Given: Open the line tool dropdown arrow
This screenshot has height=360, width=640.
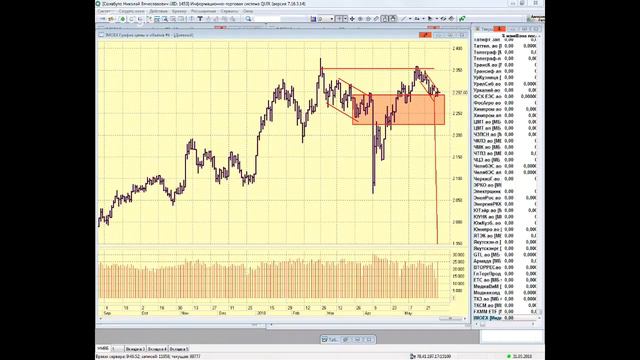Looking at the screenshot, I should click(x=410, y=19).
